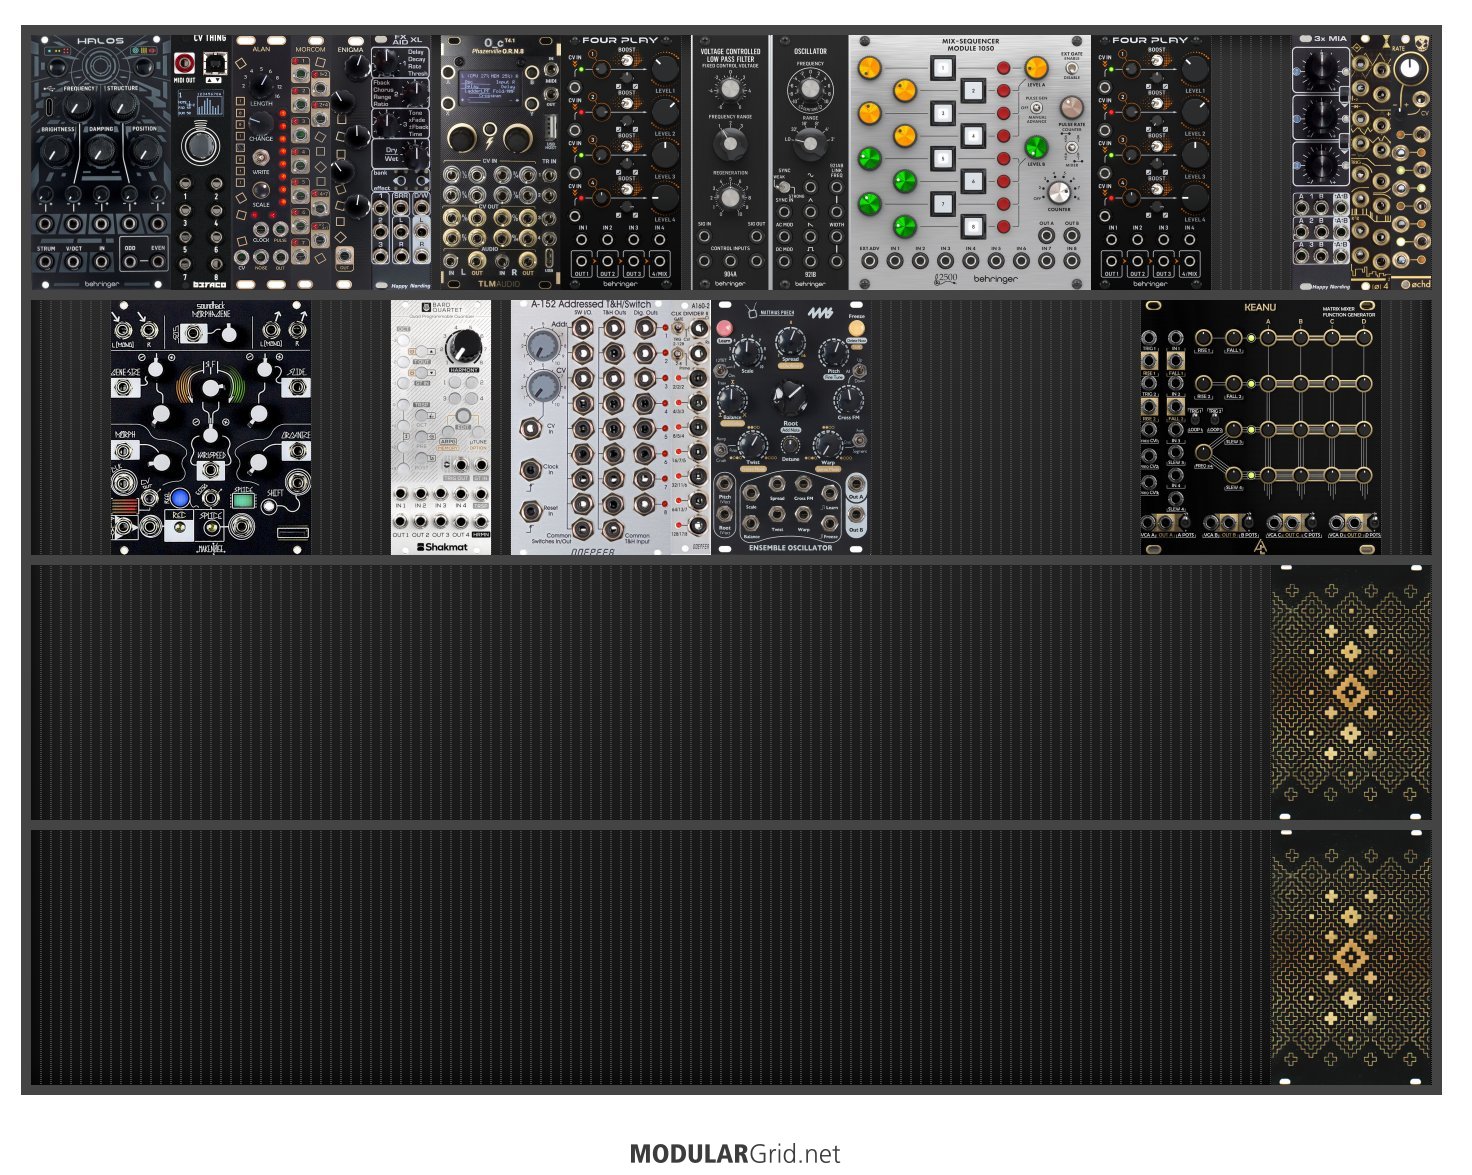
Task: Click the HALOS title text
Action: (x=101, y=41)
